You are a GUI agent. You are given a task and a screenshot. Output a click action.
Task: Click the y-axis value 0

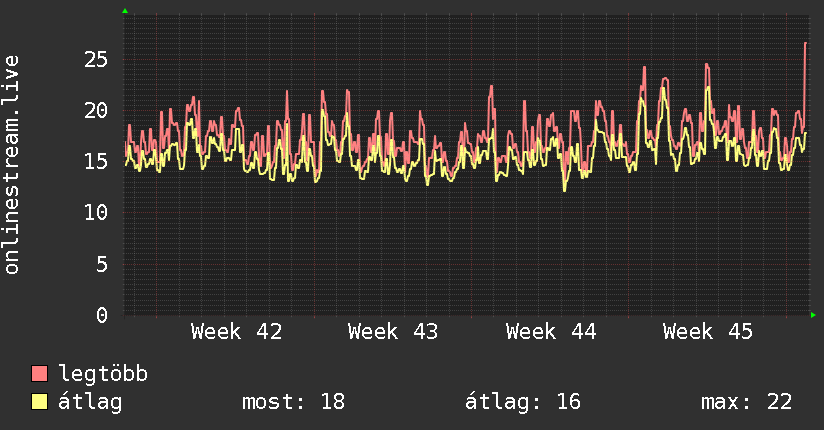102,315
